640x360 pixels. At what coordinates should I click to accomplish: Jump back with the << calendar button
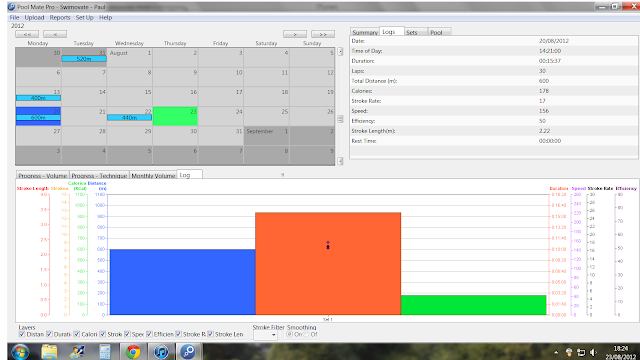tap(27, 34)
